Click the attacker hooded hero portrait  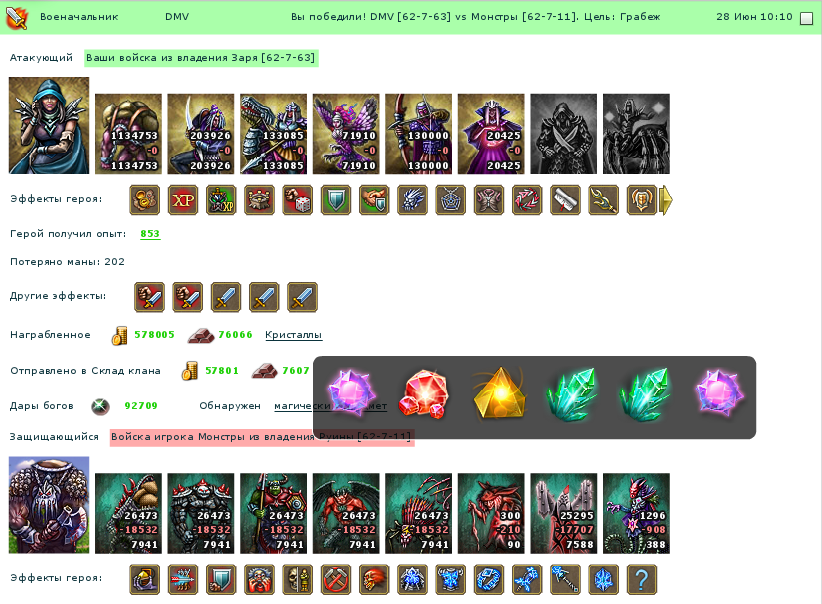pos(49,125)
